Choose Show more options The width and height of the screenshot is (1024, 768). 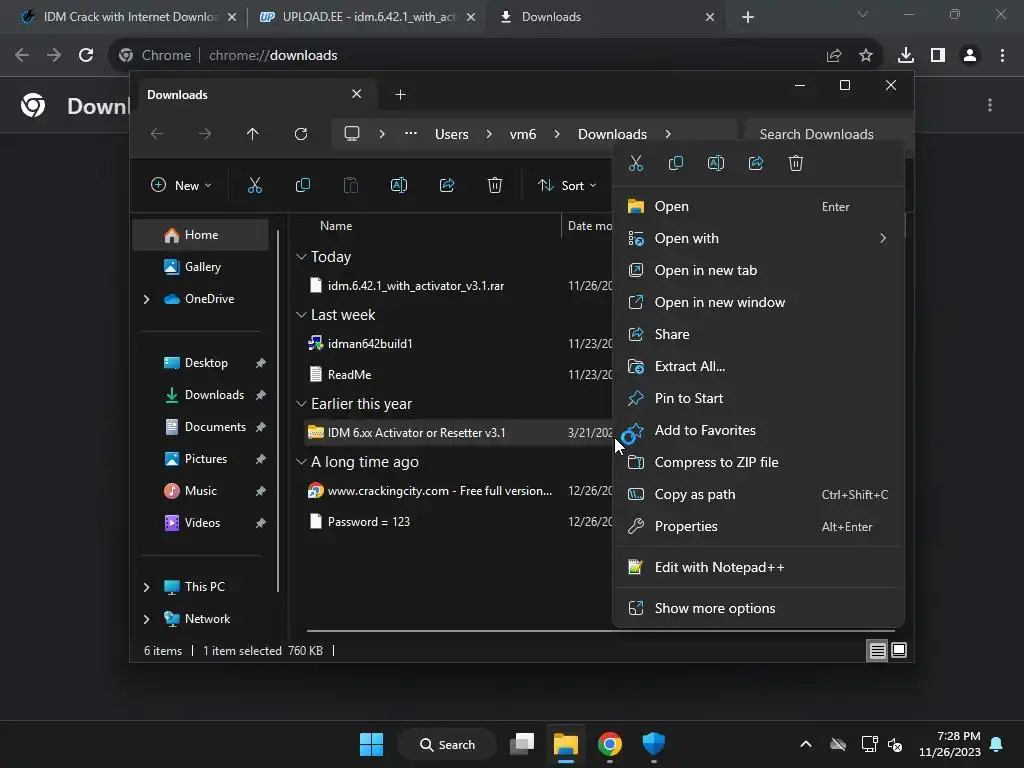click(758, 608)
